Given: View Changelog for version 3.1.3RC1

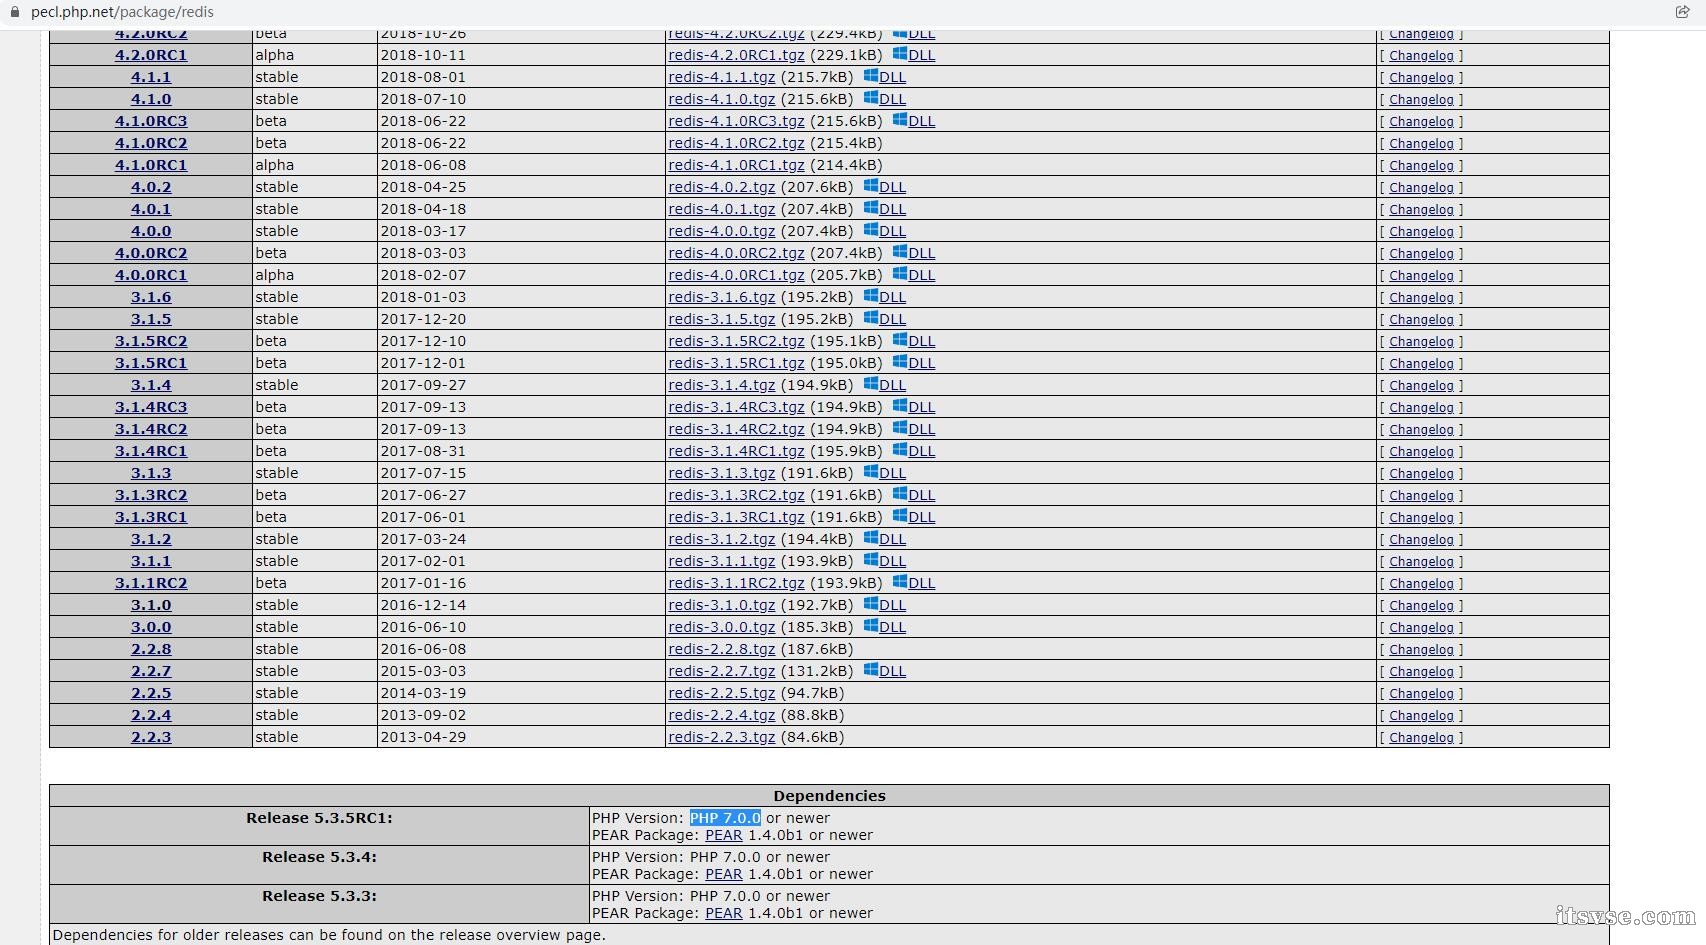Looking at the screenshot, I should 1421,518.
